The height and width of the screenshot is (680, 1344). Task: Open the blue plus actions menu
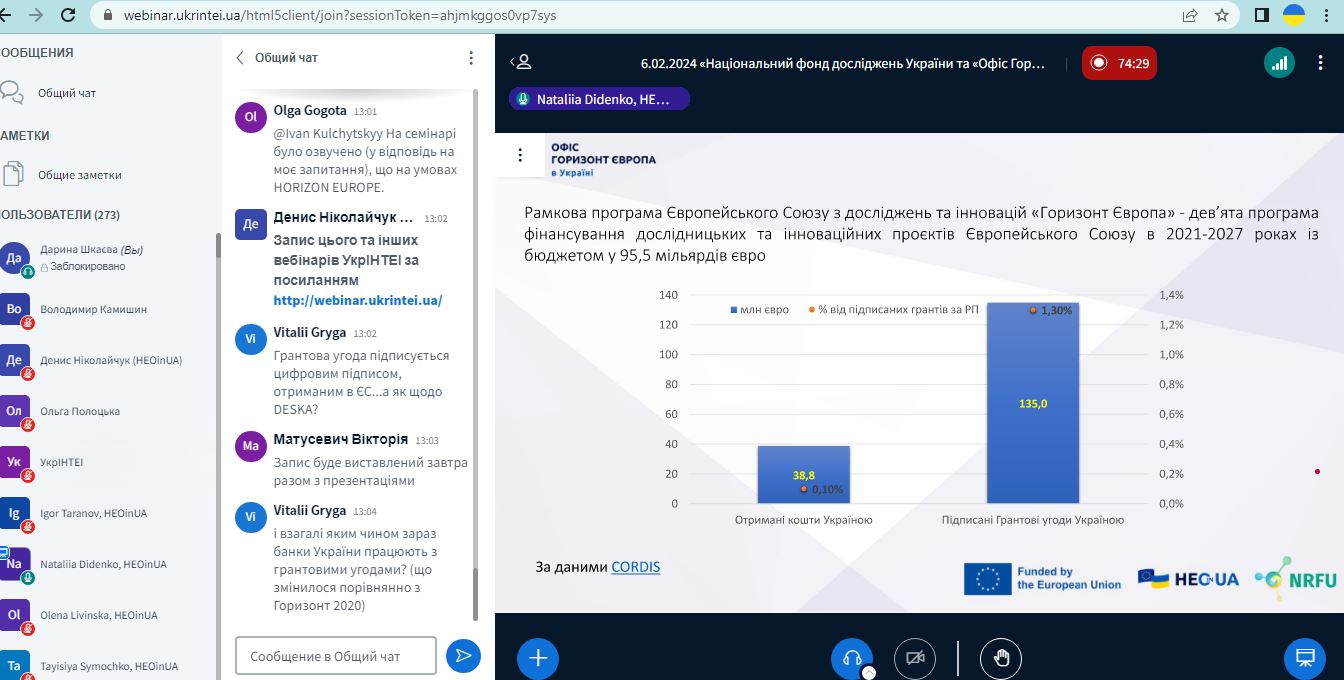pyautogui.click(x=538, y=657)
